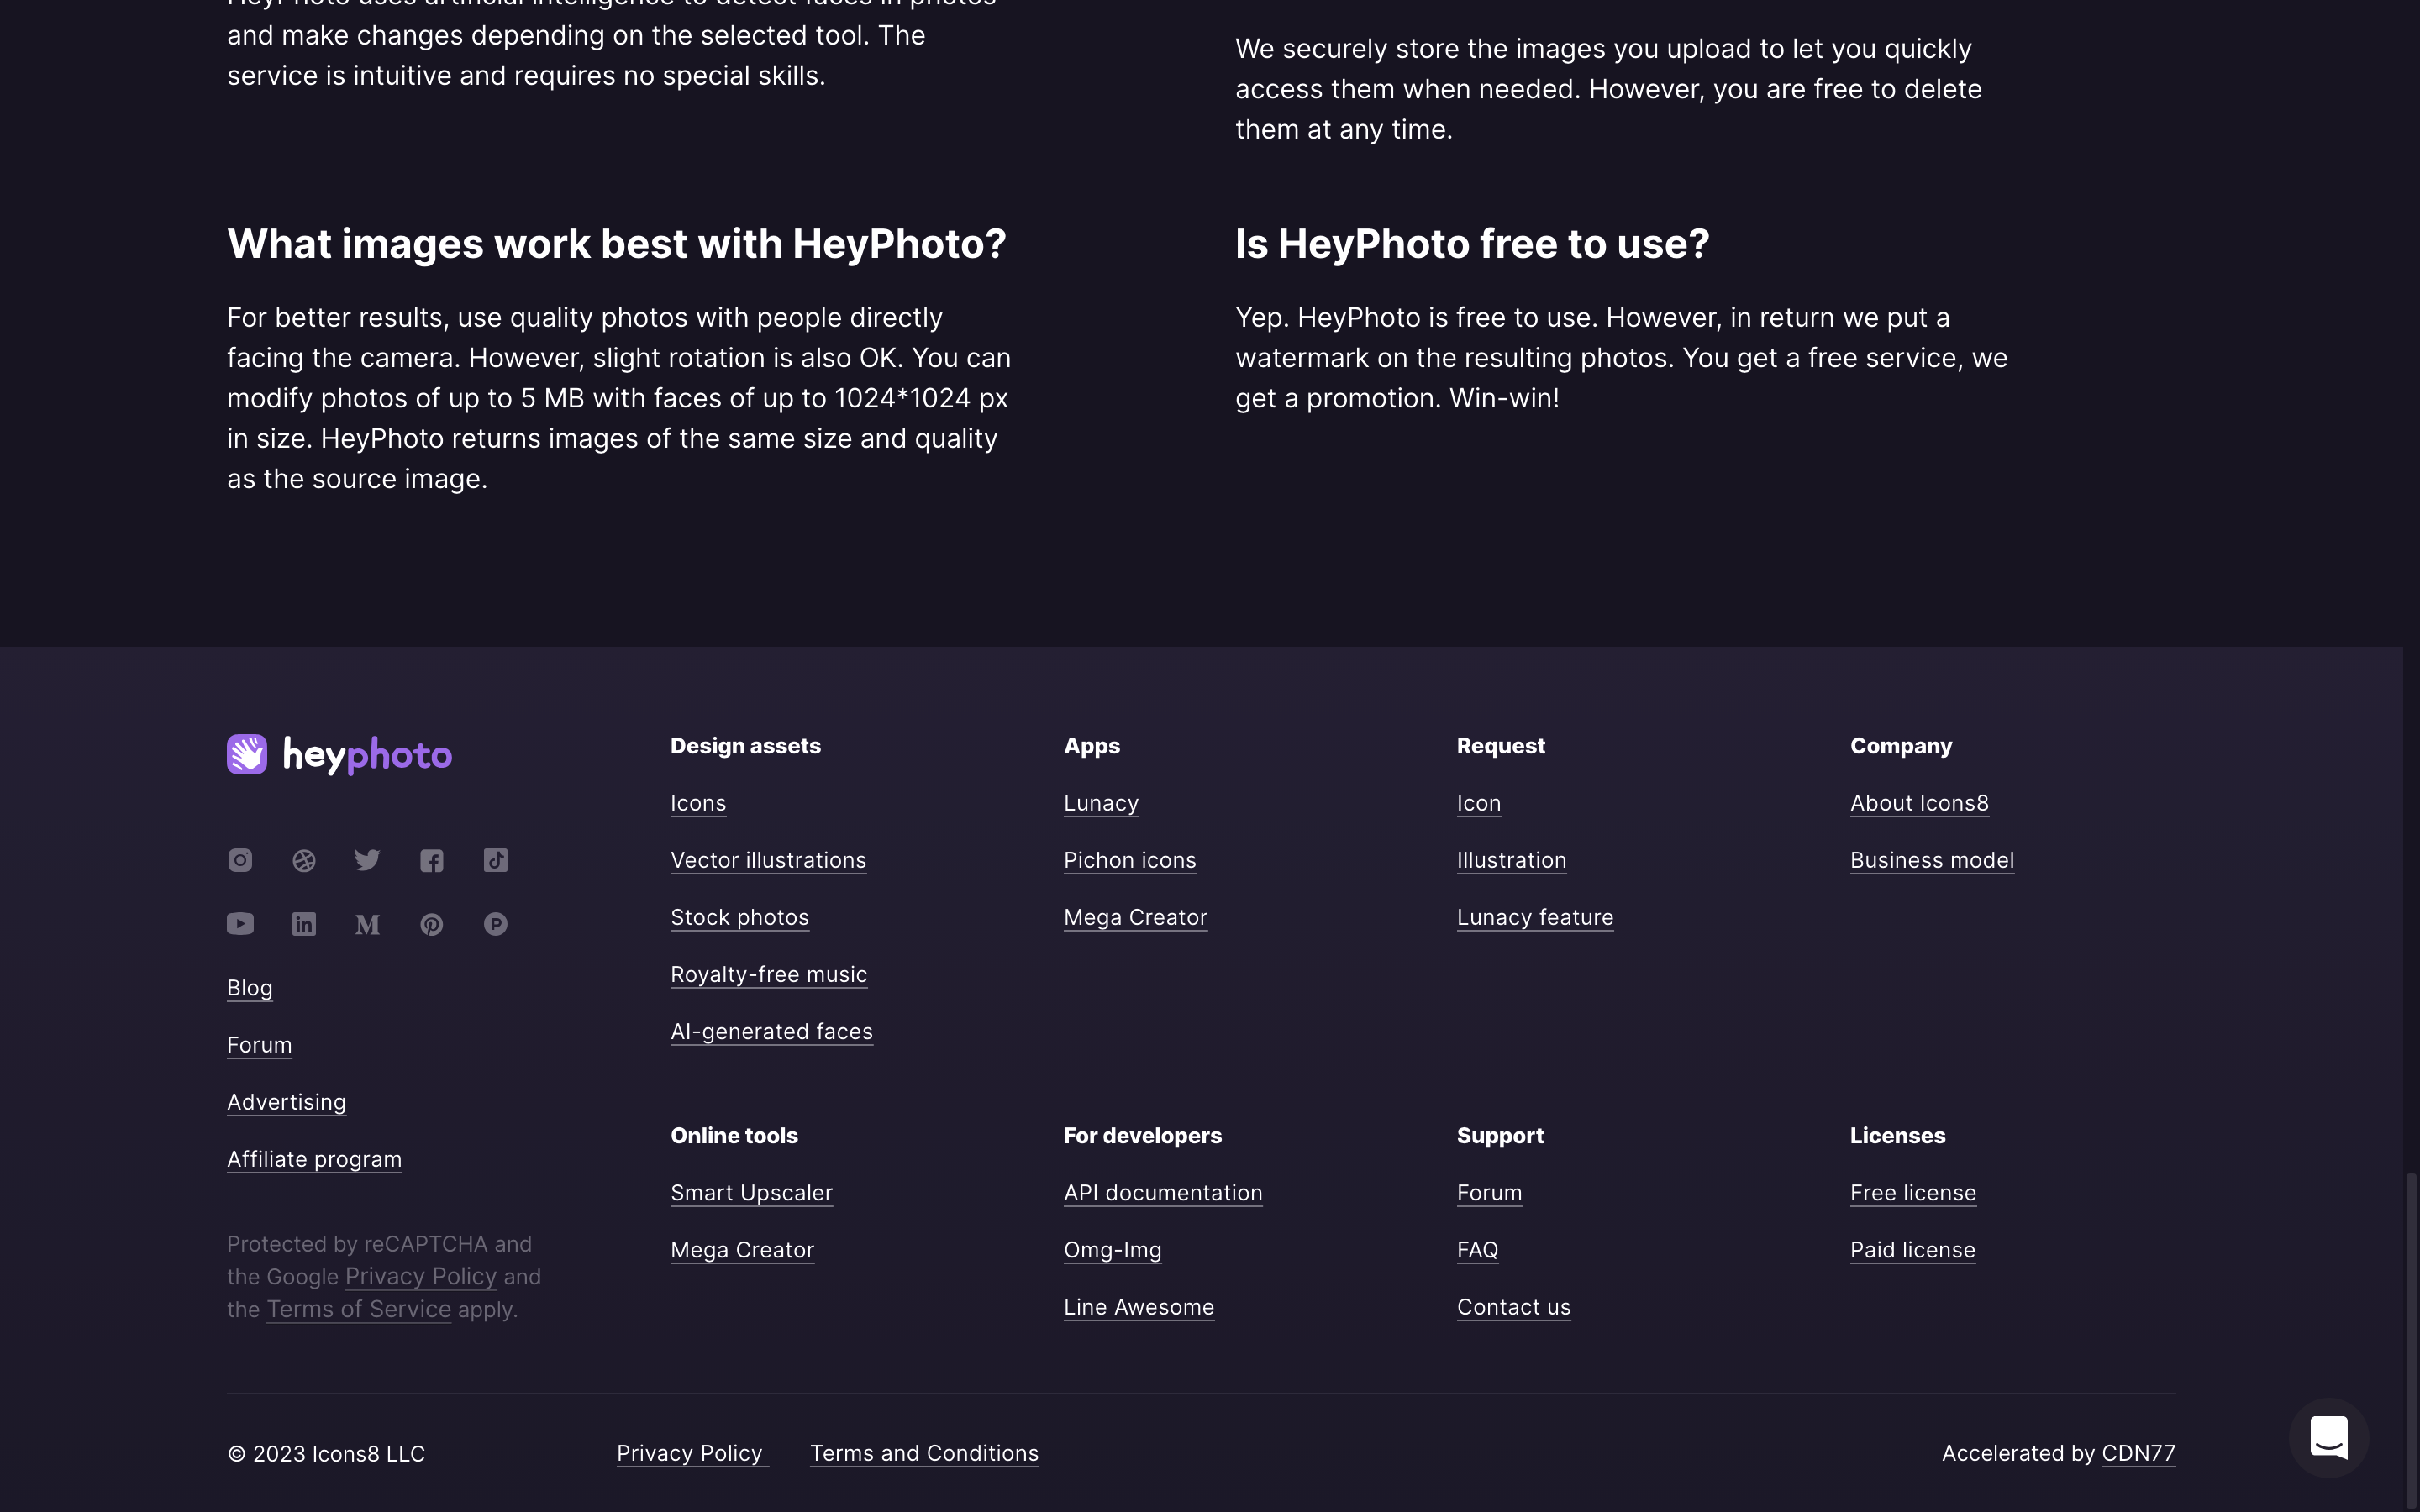Image resolution: width=2420 pixels, height=1512 pixels.
Task: Go to the Blog link
Action: (250, 988)
